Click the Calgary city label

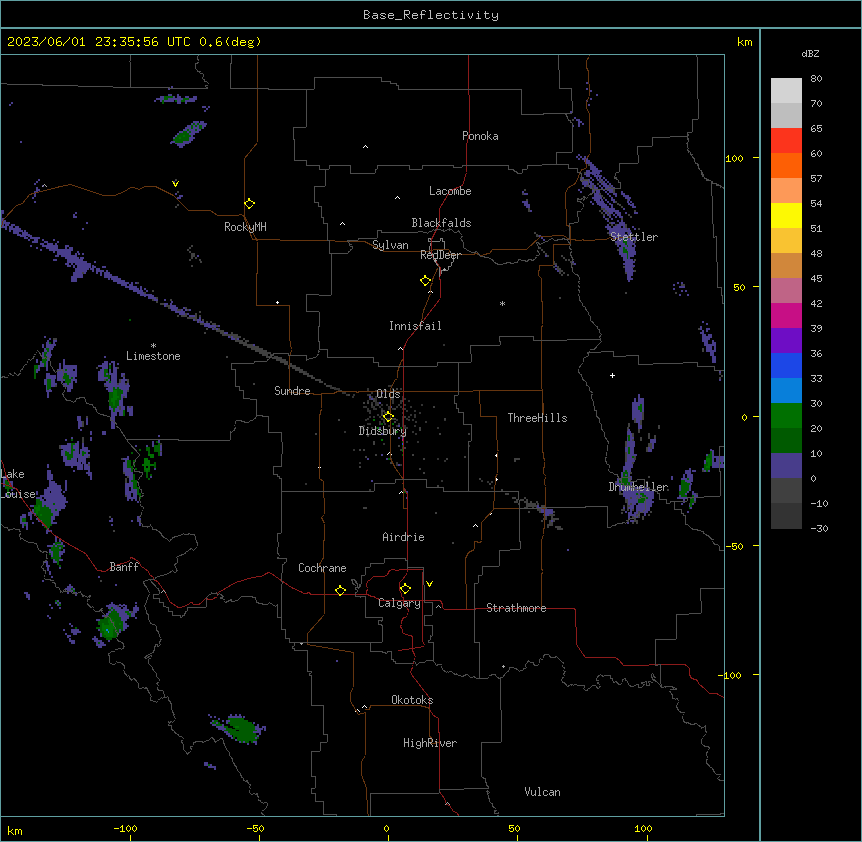point(399,603)
